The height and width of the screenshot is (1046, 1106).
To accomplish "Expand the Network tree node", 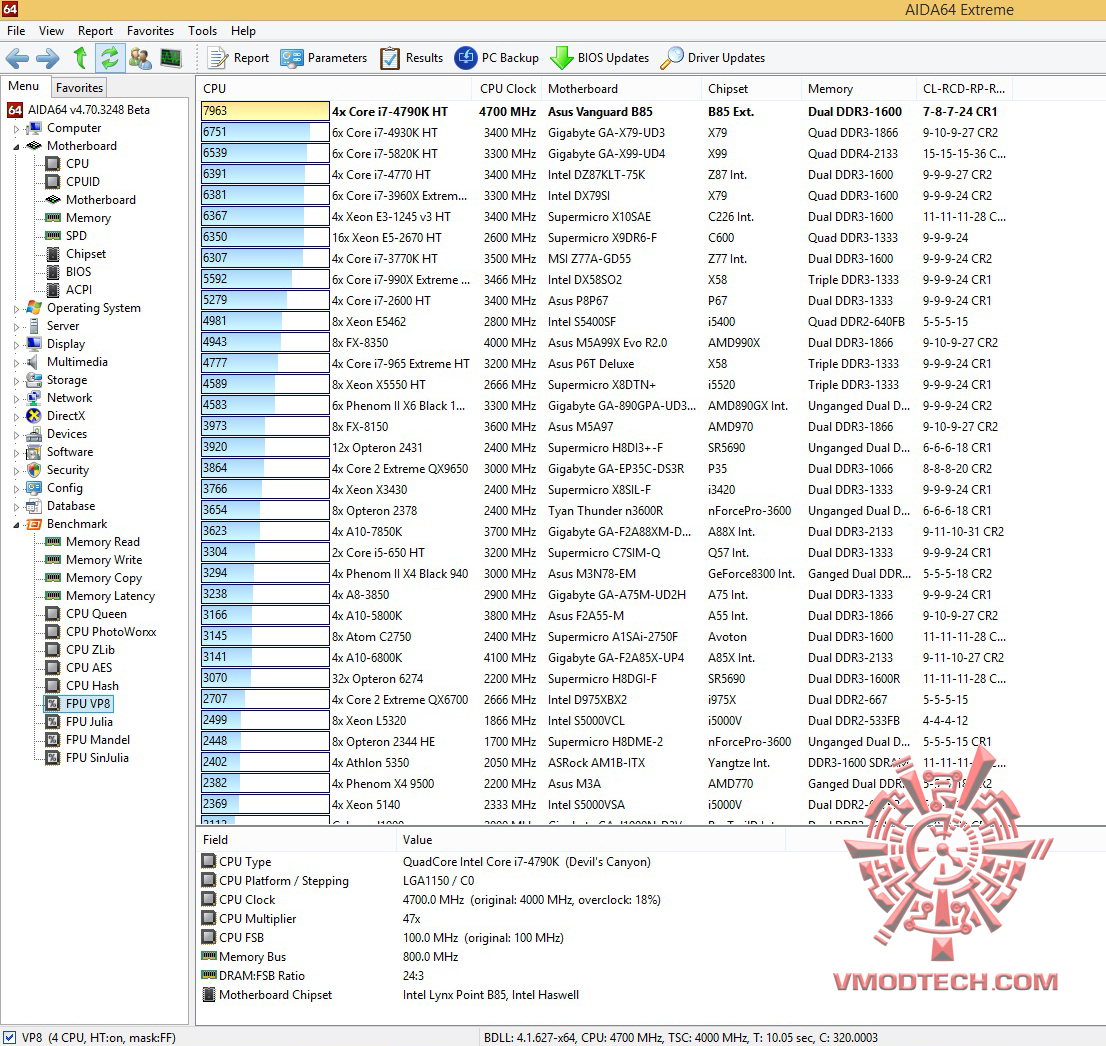I will pyautogui.click(x=16, y=399).
